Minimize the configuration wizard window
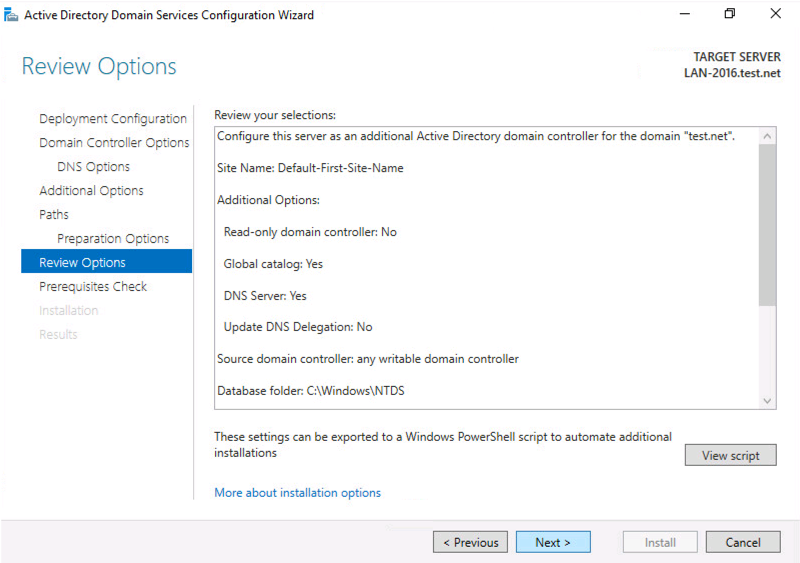The width and height of the screenshot is (800, 563). click(x=685, y=14)
